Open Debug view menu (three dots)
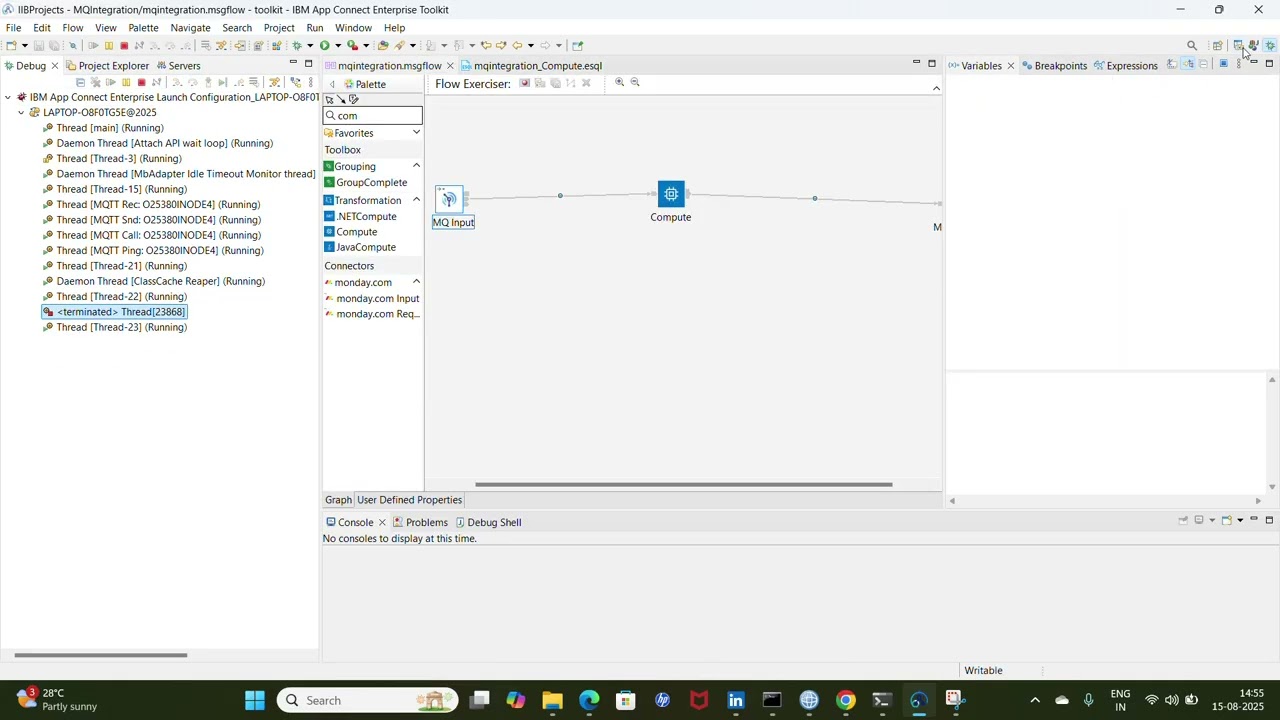The image size is (1280, 720). click(x=310, y=82)
